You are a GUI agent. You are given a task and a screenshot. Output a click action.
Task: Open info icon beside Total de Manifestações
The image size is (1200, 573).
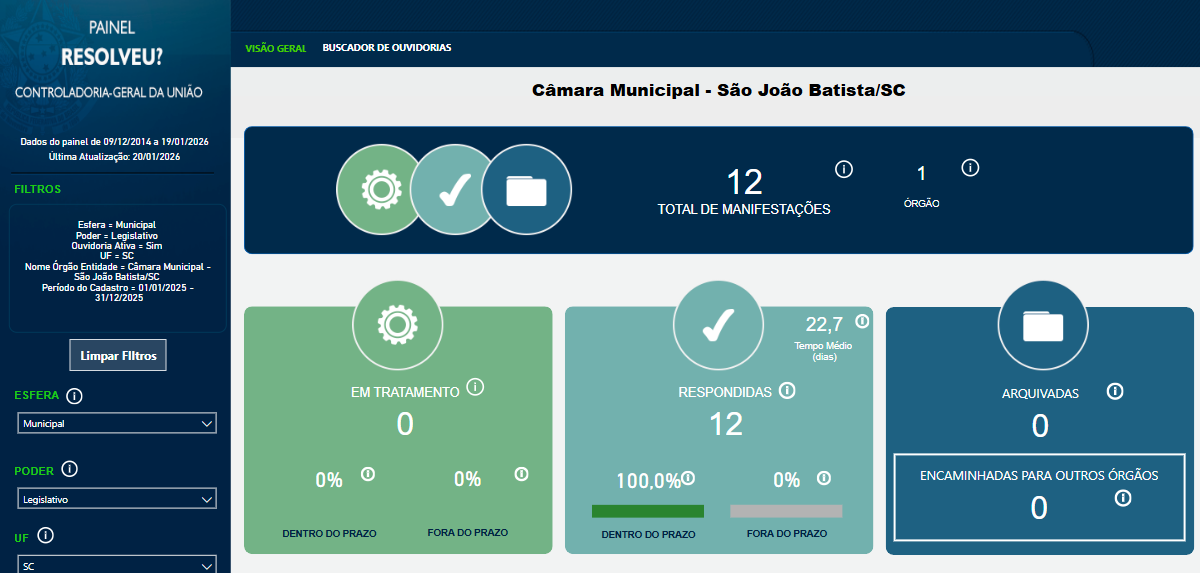coord(843,169)
